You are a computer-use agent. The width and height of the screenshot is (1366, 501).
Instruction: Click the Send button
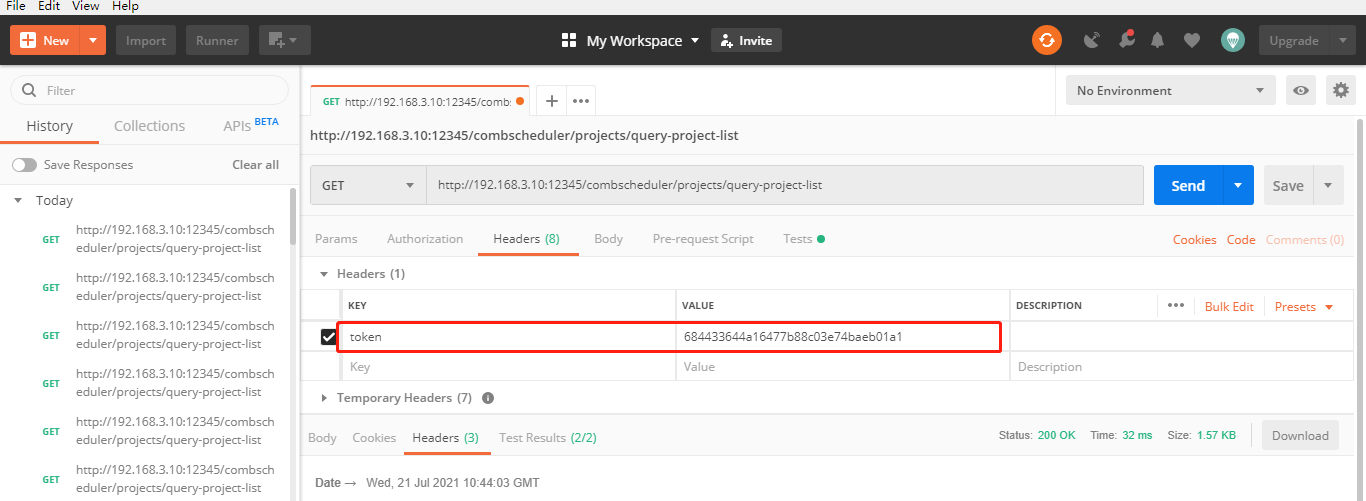click(1188, 185)
